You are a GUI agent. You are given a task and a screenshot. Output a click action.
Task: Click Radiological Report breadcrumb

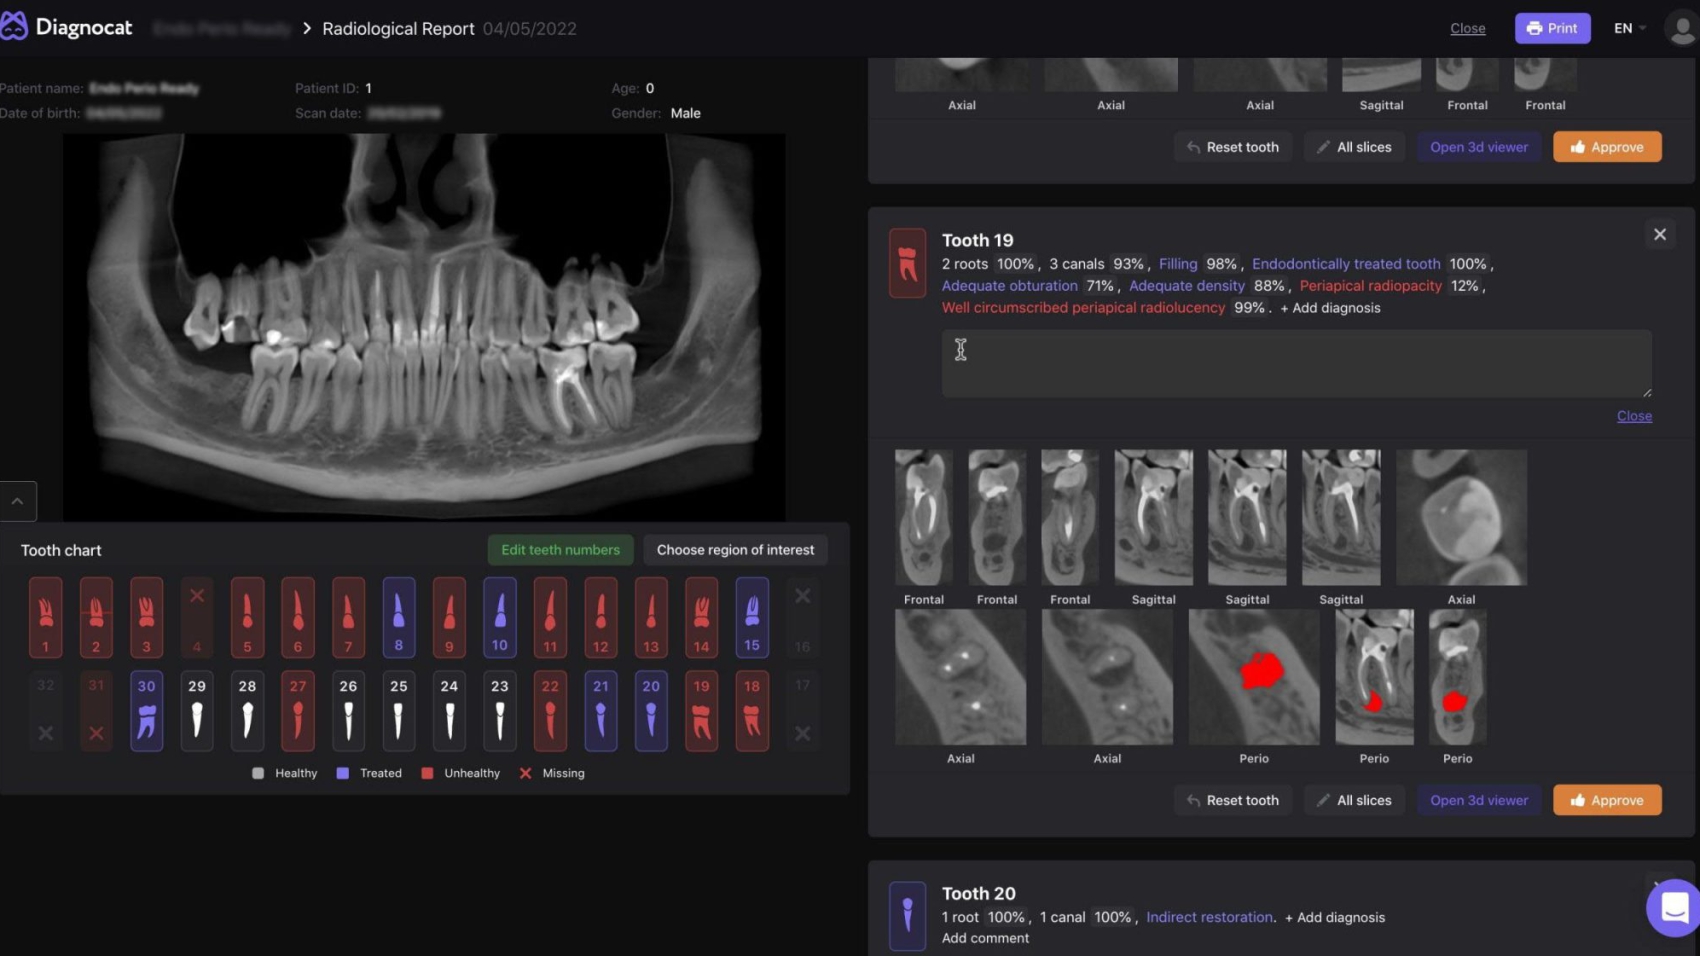coord(398,28)
